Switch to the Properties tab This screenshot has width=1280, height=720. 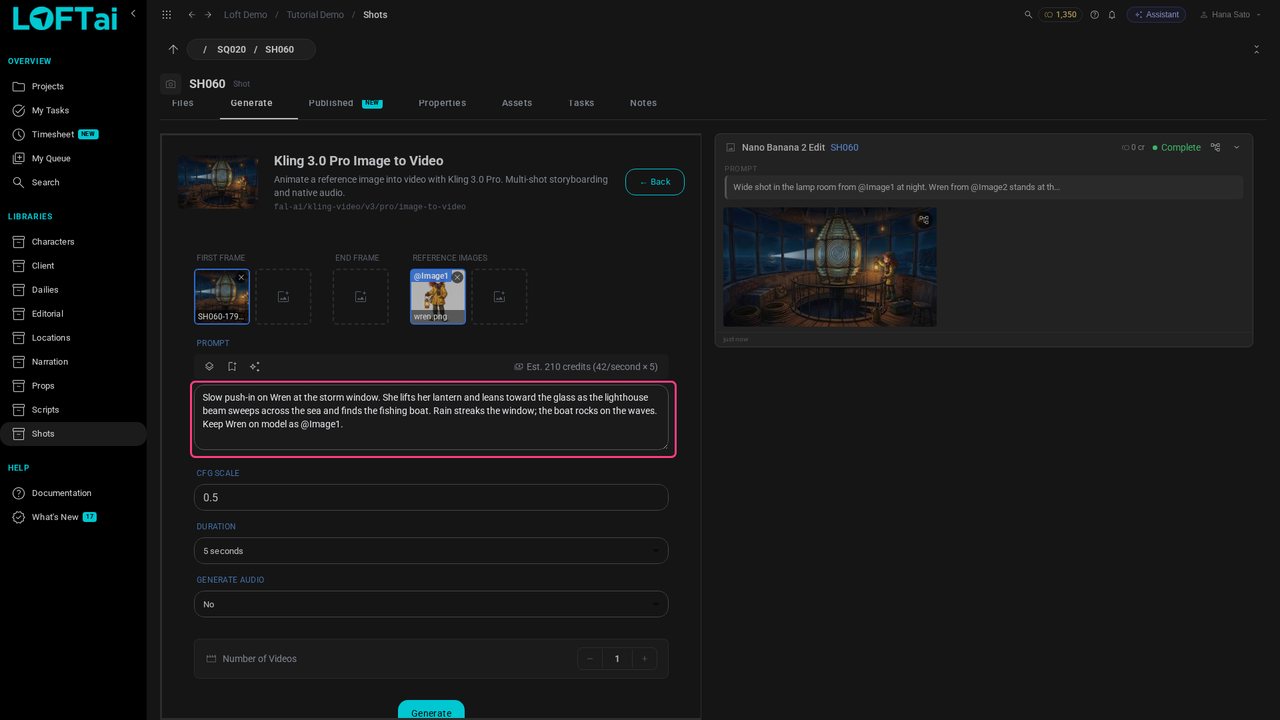pos(442,103)
